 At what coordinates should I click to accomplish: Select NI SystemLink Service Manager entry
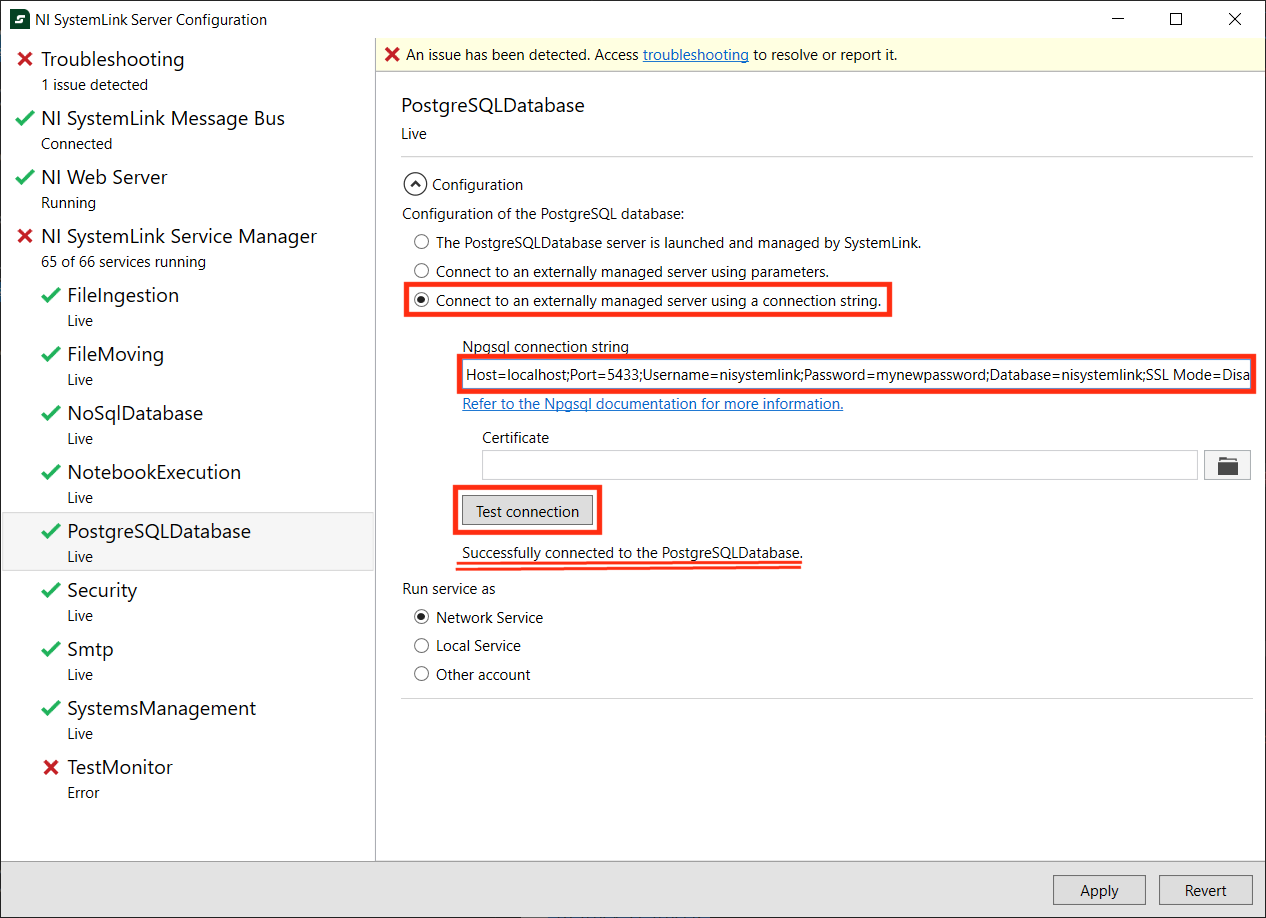(x=188, y=248)
